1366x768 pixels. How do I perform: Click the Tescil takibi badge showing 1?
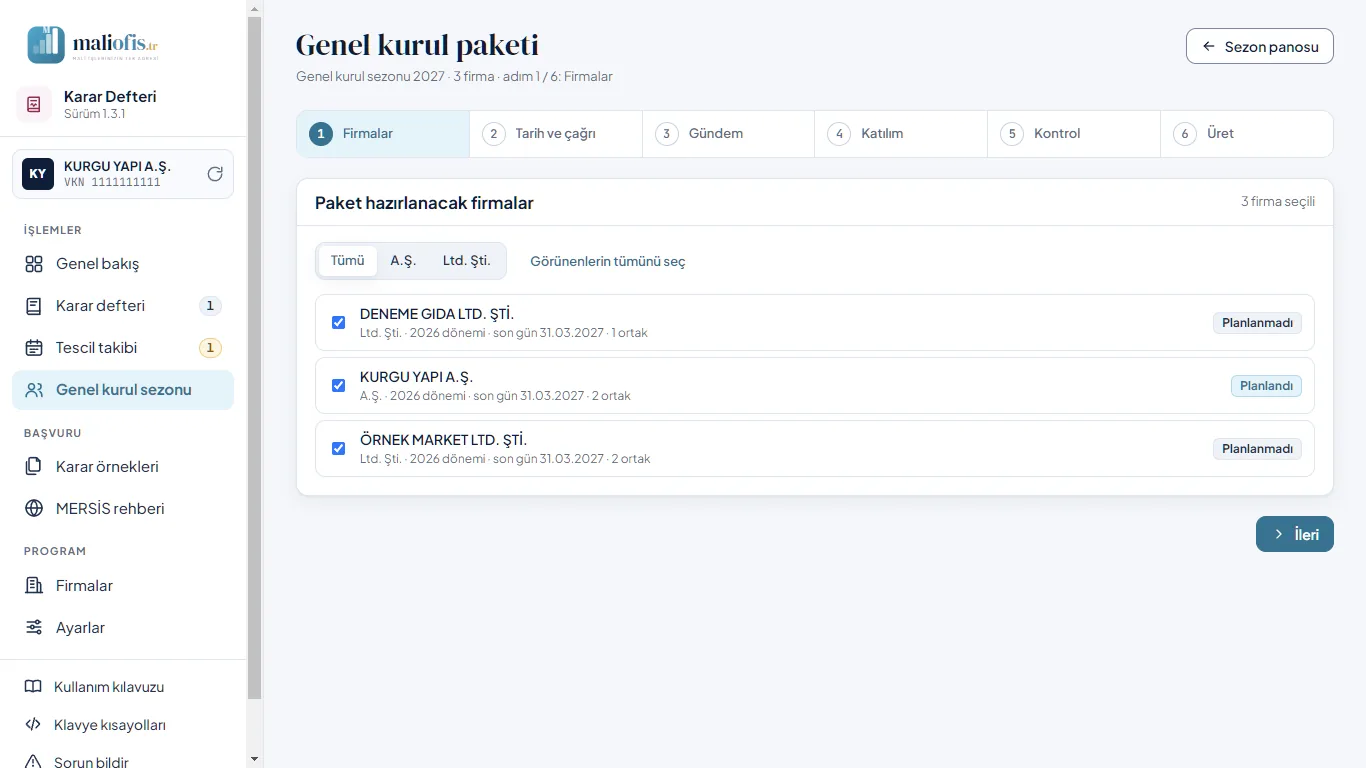click(210, 348)
